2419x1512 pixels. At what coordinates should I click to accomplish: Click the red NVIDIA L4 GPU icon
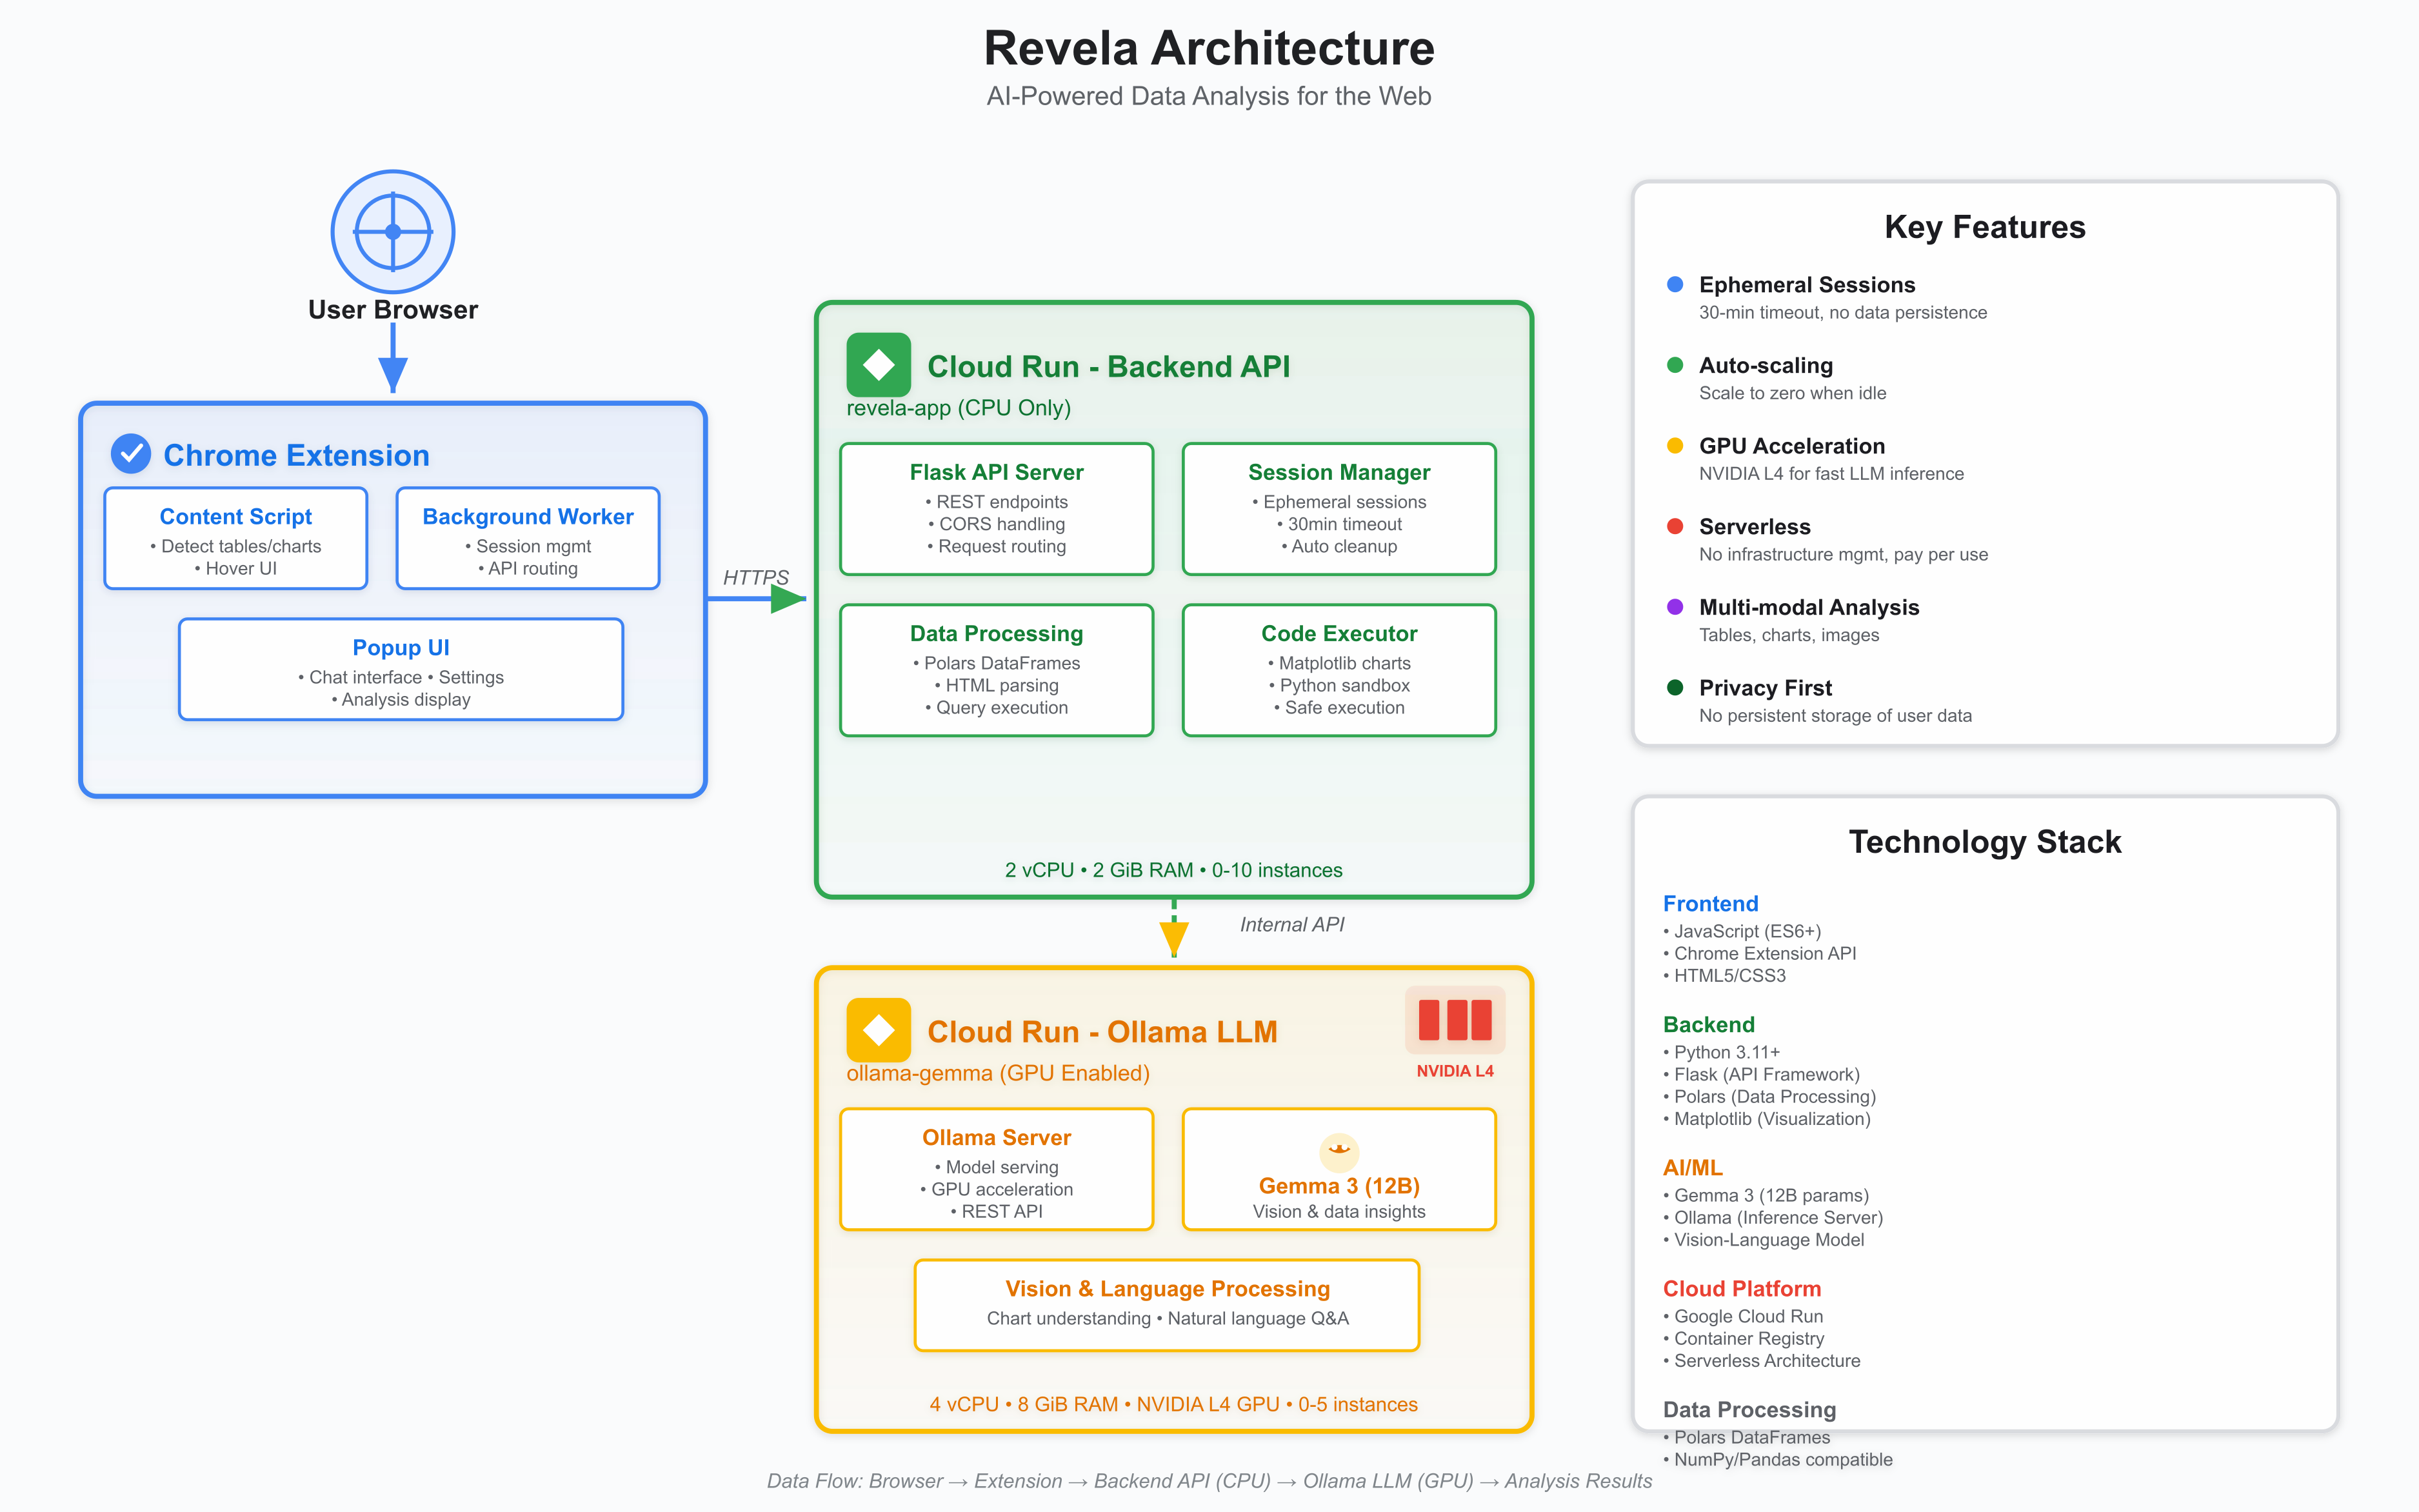(x=1454, y=1021)
